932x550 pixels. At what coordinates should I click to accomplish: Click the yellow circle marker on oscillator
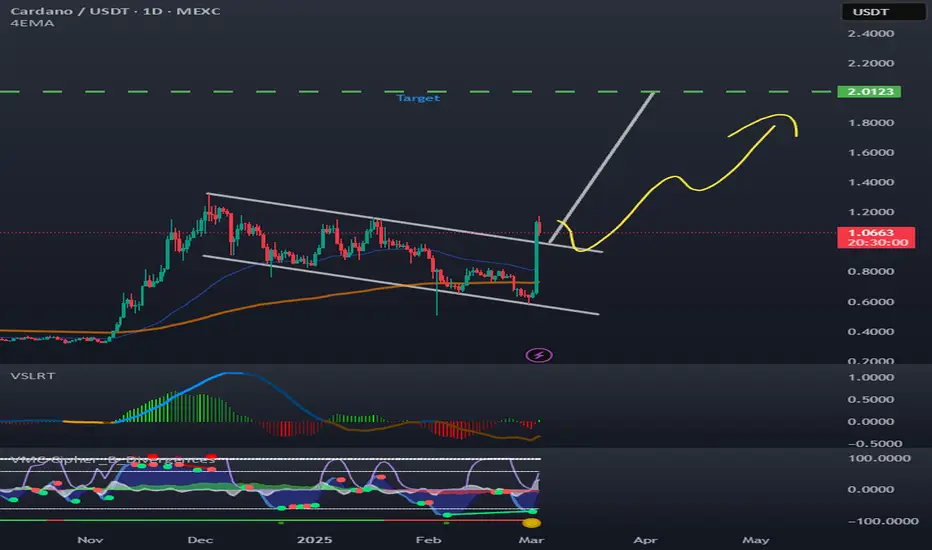click(531, 523)
